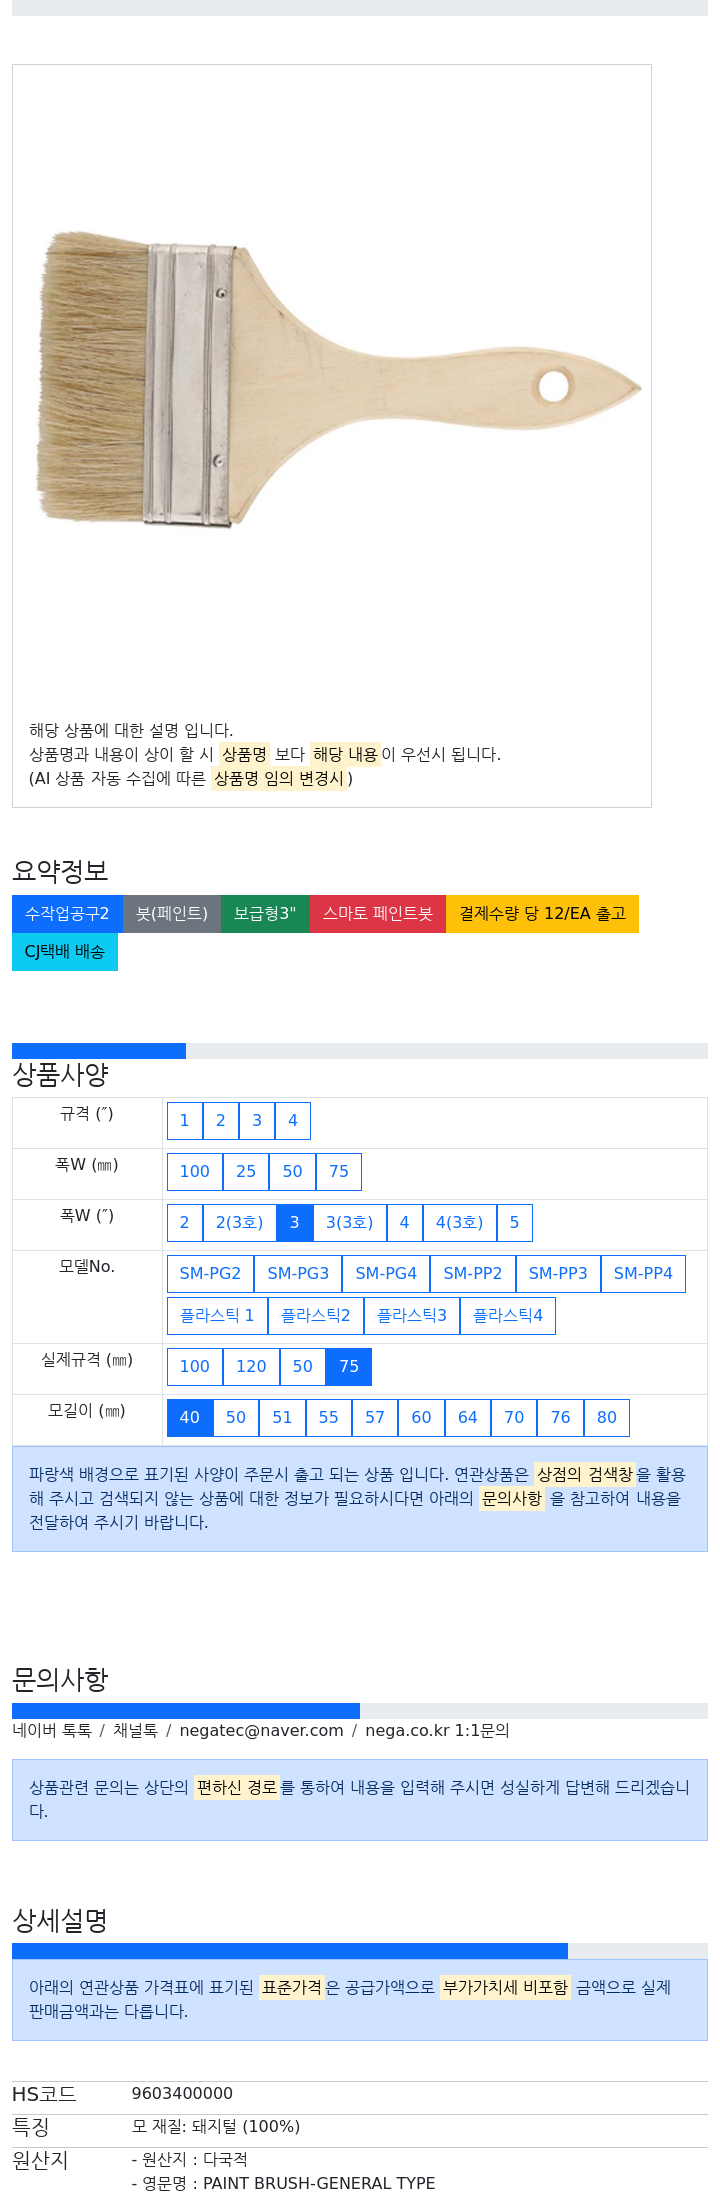This screenshot has width=720, height=2196.
Task: Select width option 2(3호)
Action: point(239,1223)
